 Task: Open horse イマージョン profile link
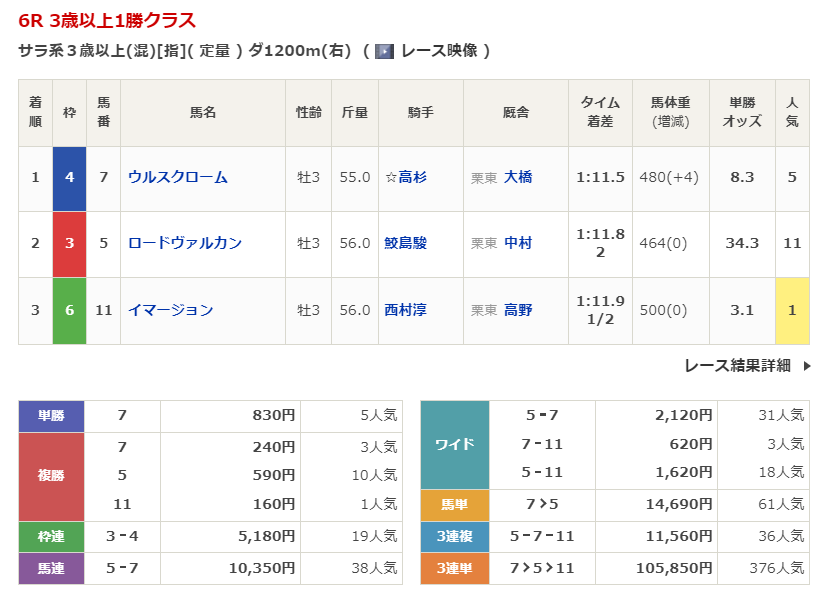click(171, 310)
